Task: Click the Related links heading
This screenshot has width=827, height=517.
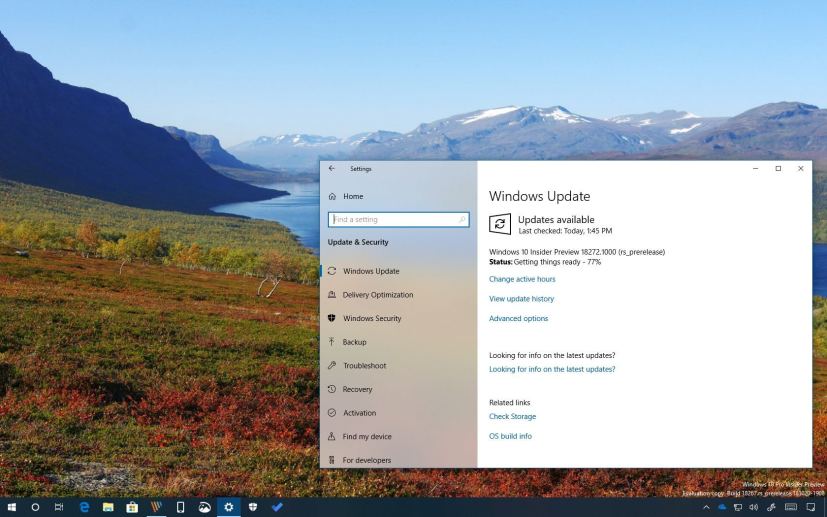Action: [x=509, y=403]
